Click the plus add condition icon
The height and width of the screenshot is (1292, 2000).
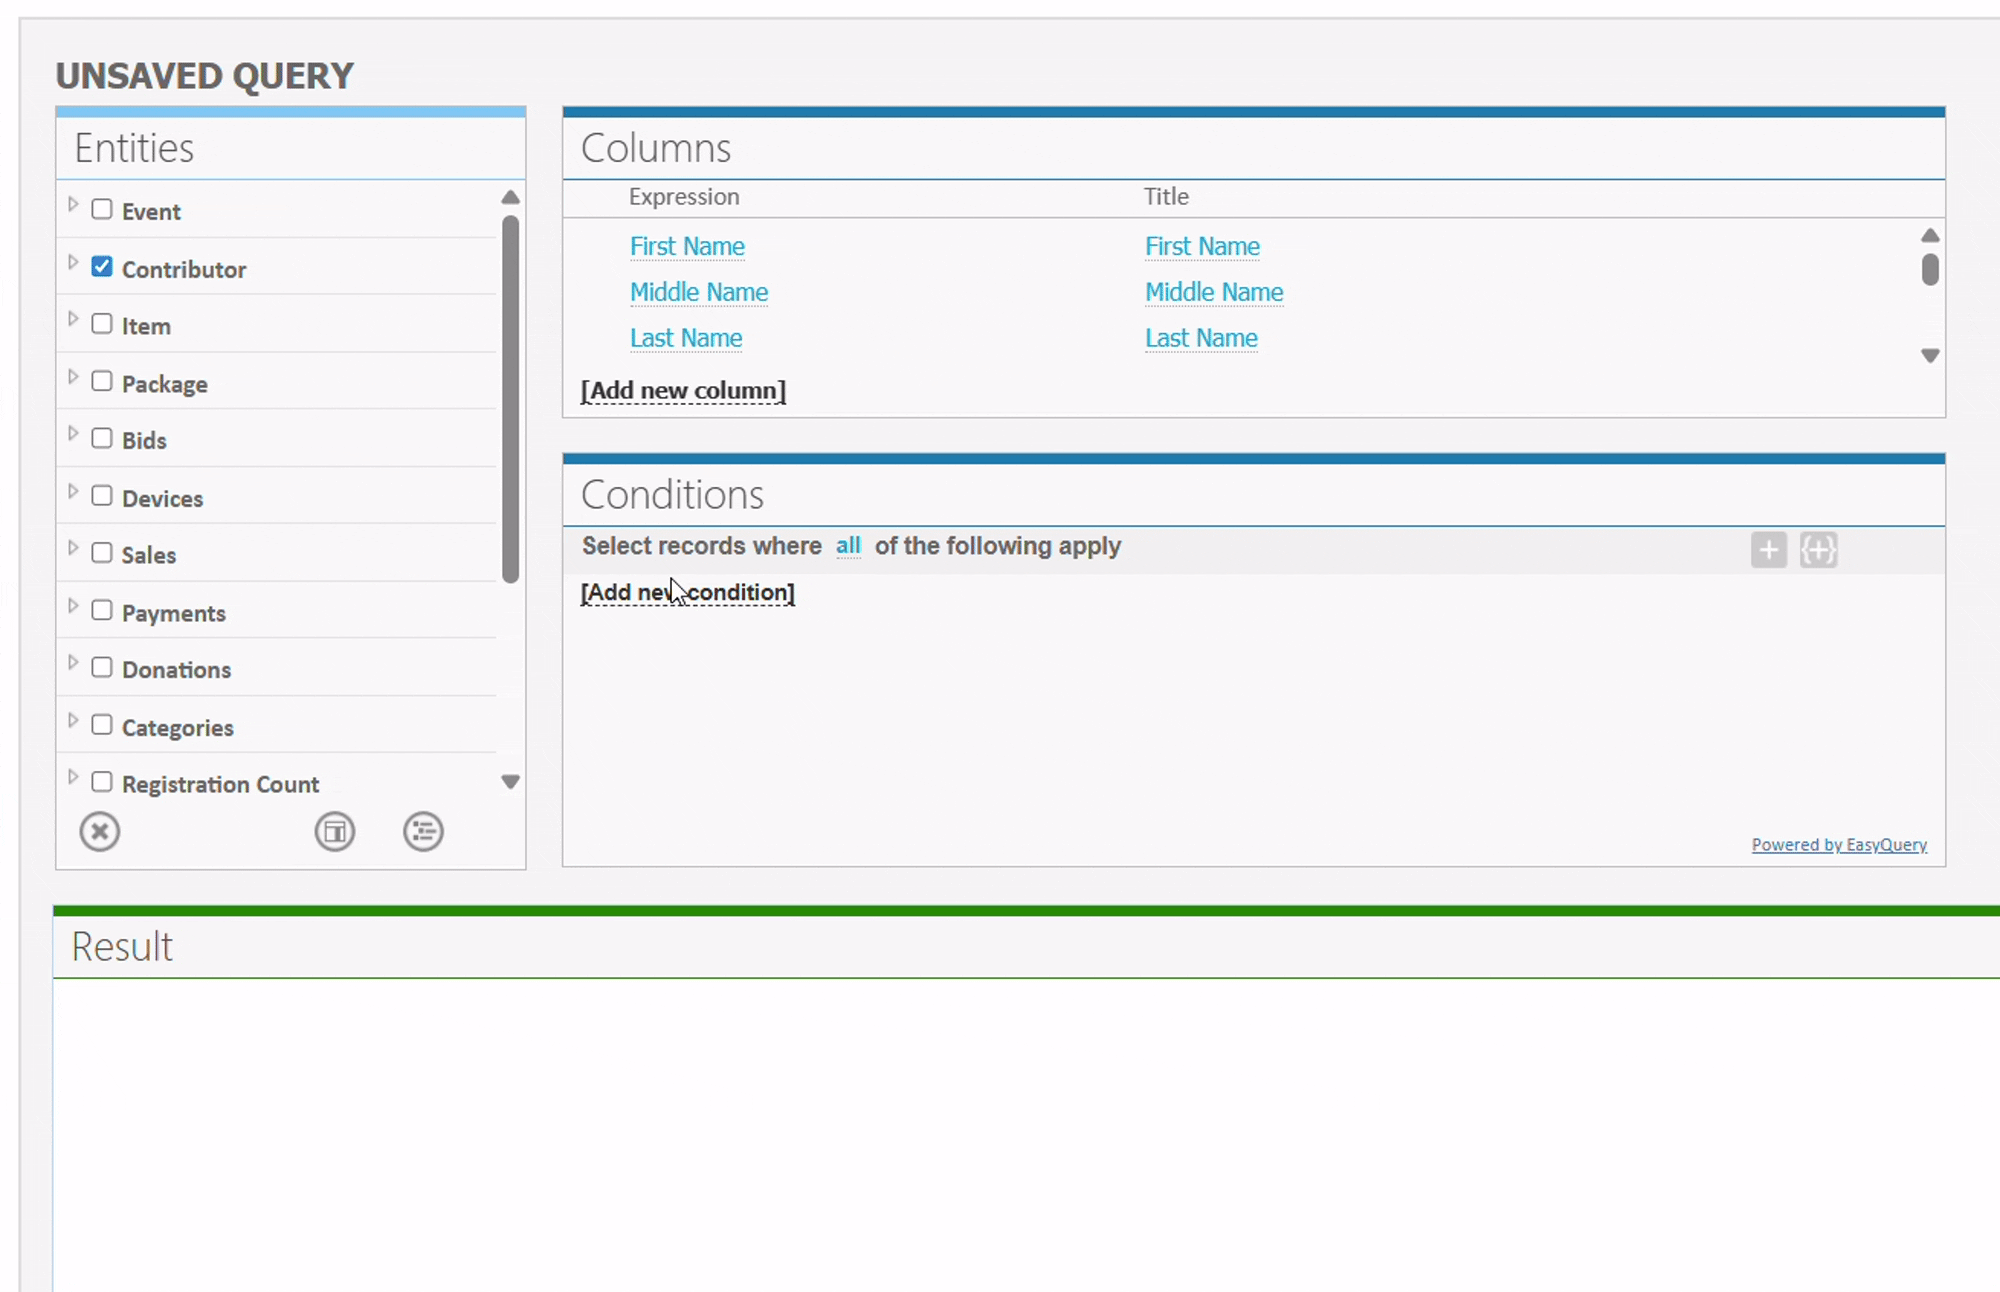[x=1768, y=550]
